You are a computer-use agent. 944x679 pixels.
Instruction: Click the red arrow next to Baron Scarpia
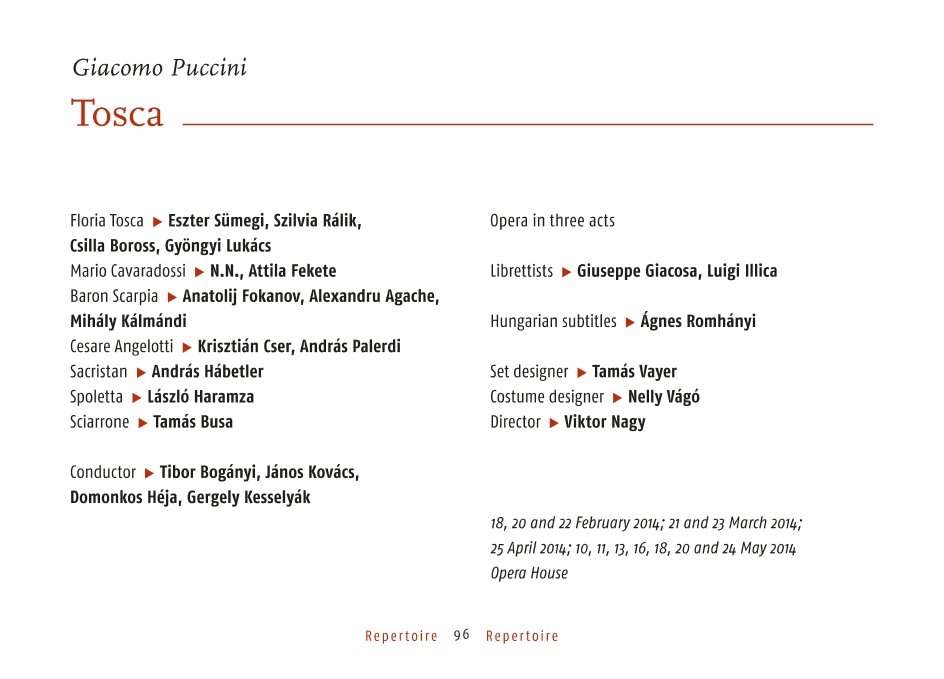pos(172,297)
